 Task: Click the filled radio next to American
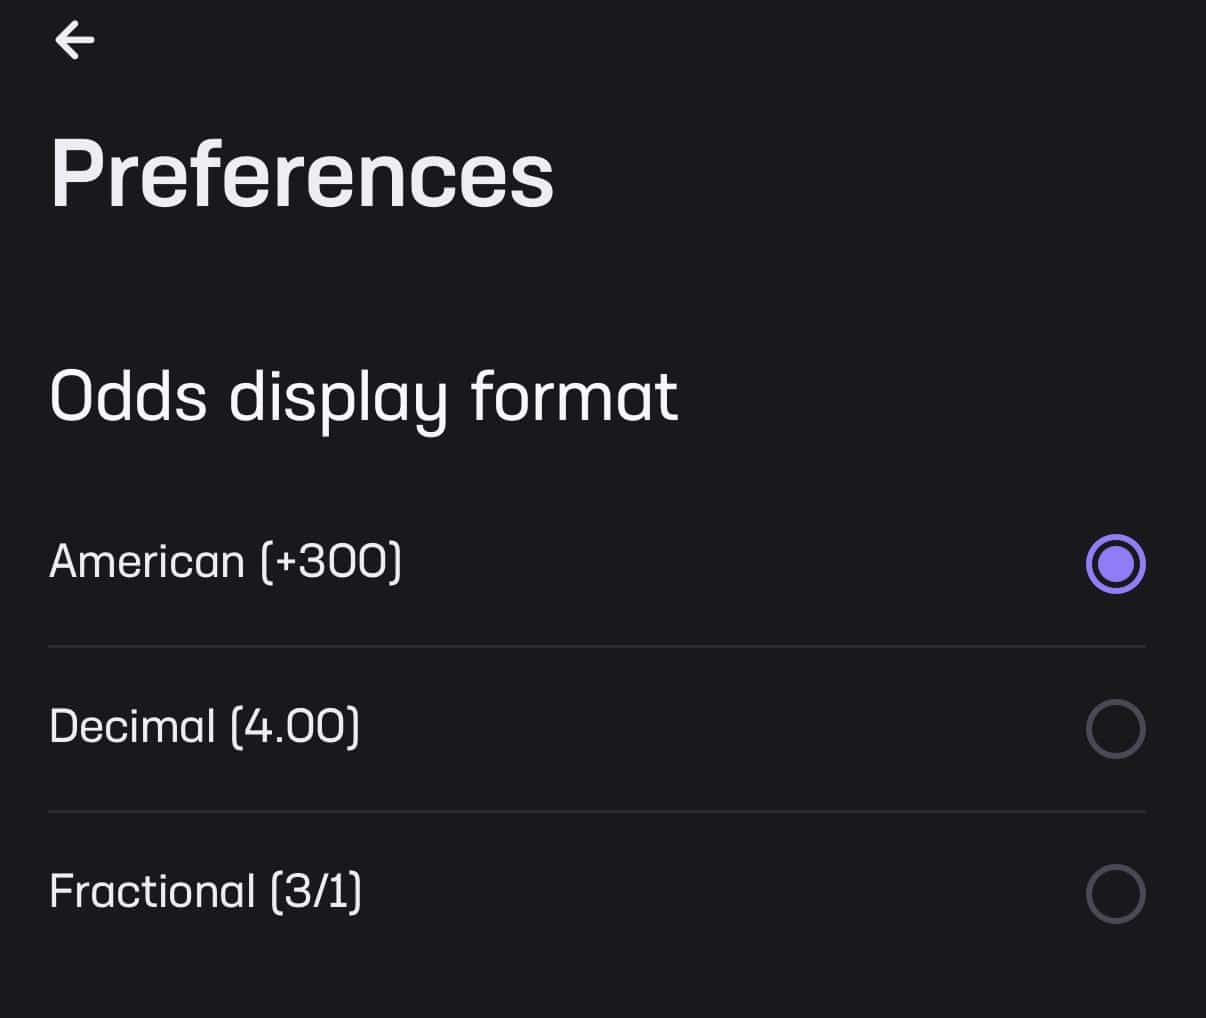[1115, 564]
